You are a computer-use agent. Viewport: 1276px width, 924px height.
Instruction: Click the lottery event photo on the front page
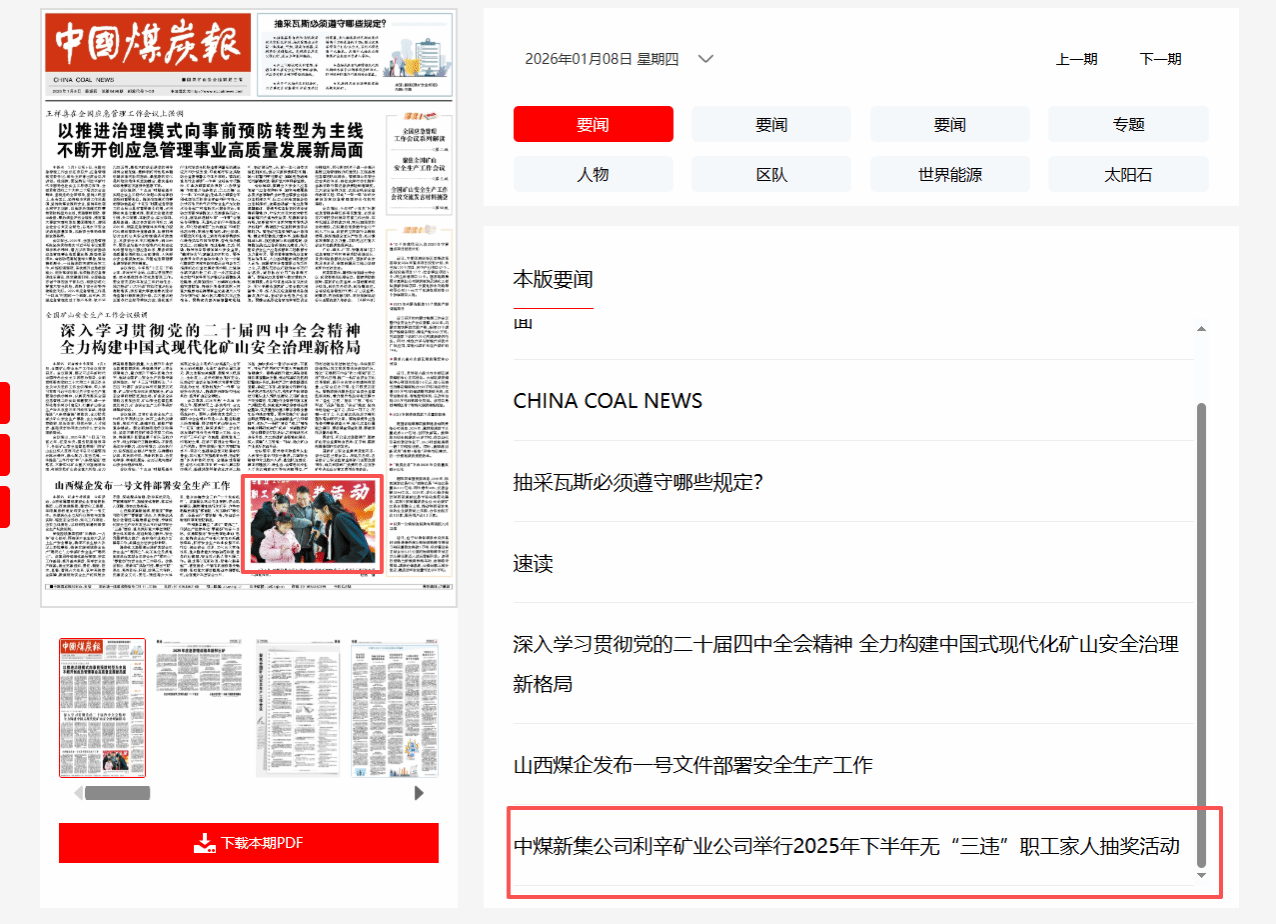pos(312,525)
